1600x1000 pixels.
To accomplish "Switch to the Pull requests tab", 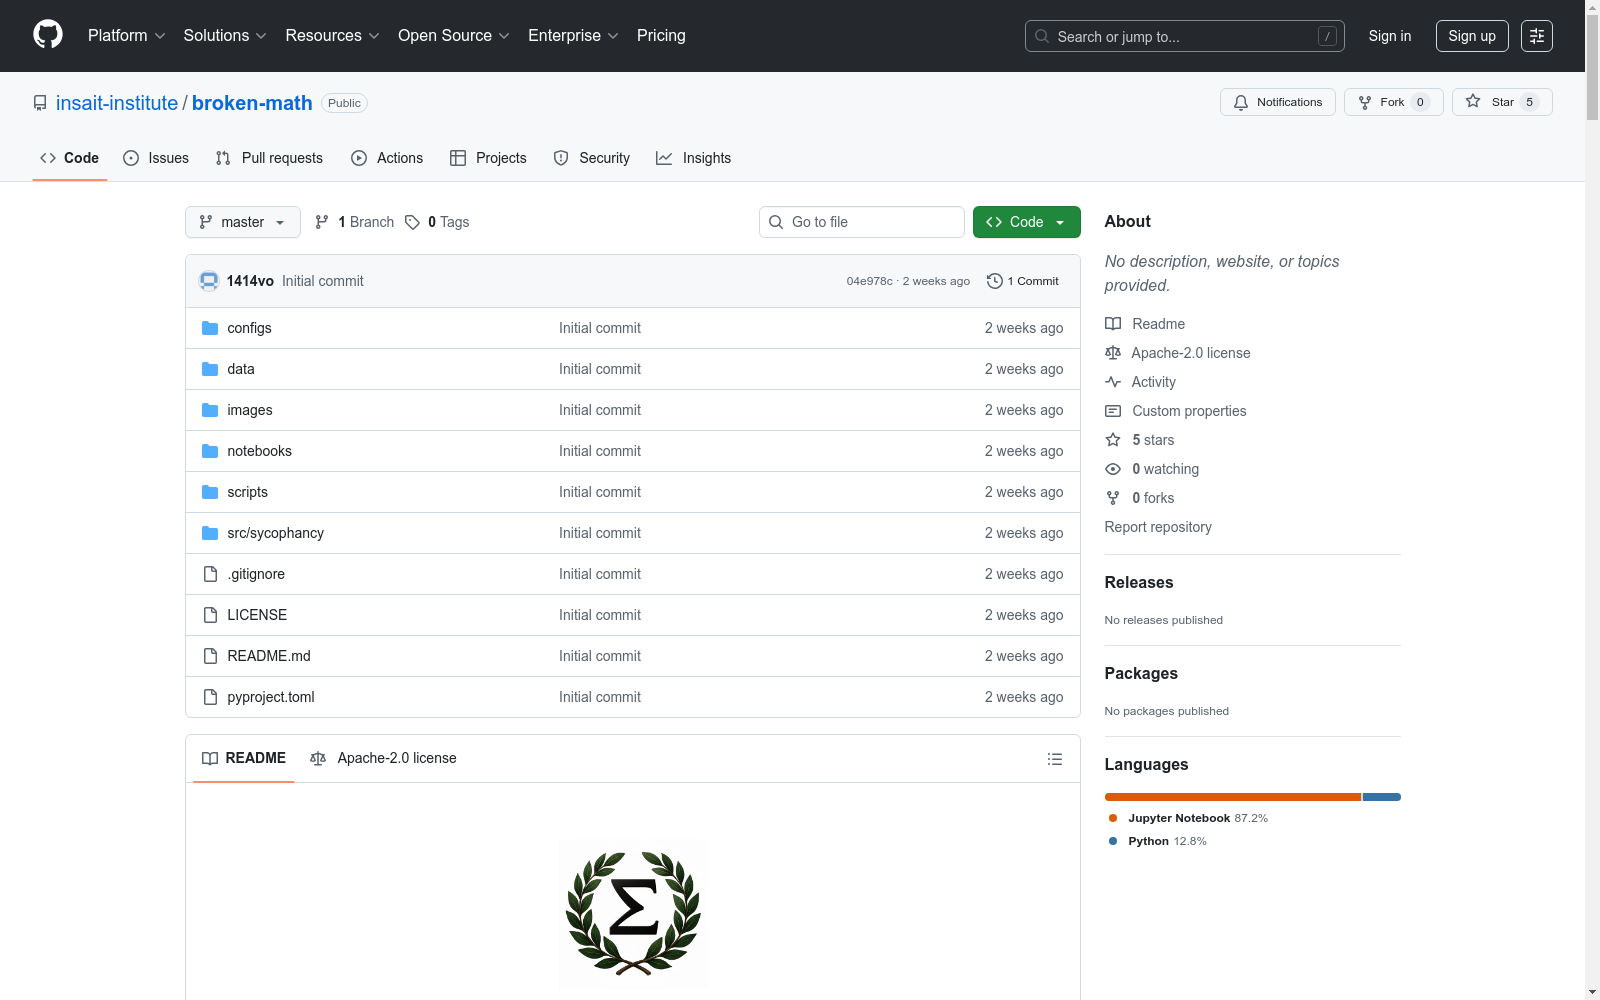I will 269,158.
